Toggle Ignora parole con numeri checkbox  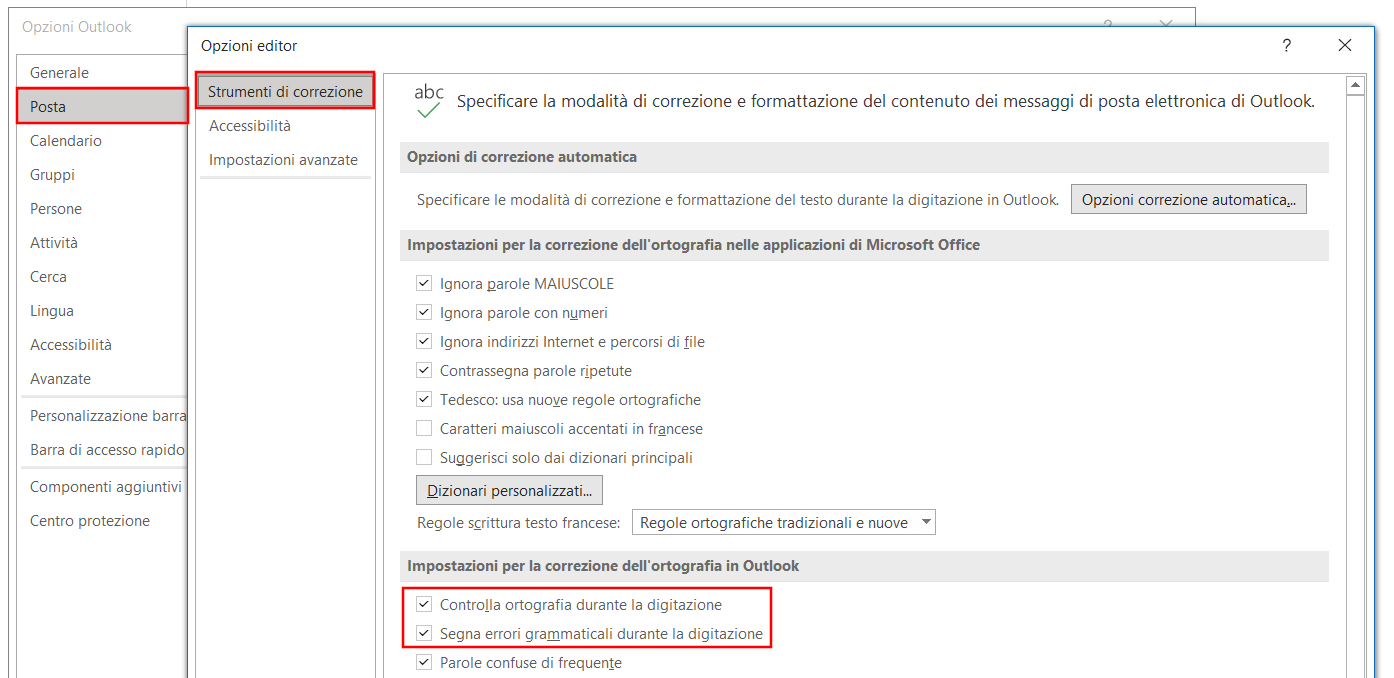coord(424,313)
